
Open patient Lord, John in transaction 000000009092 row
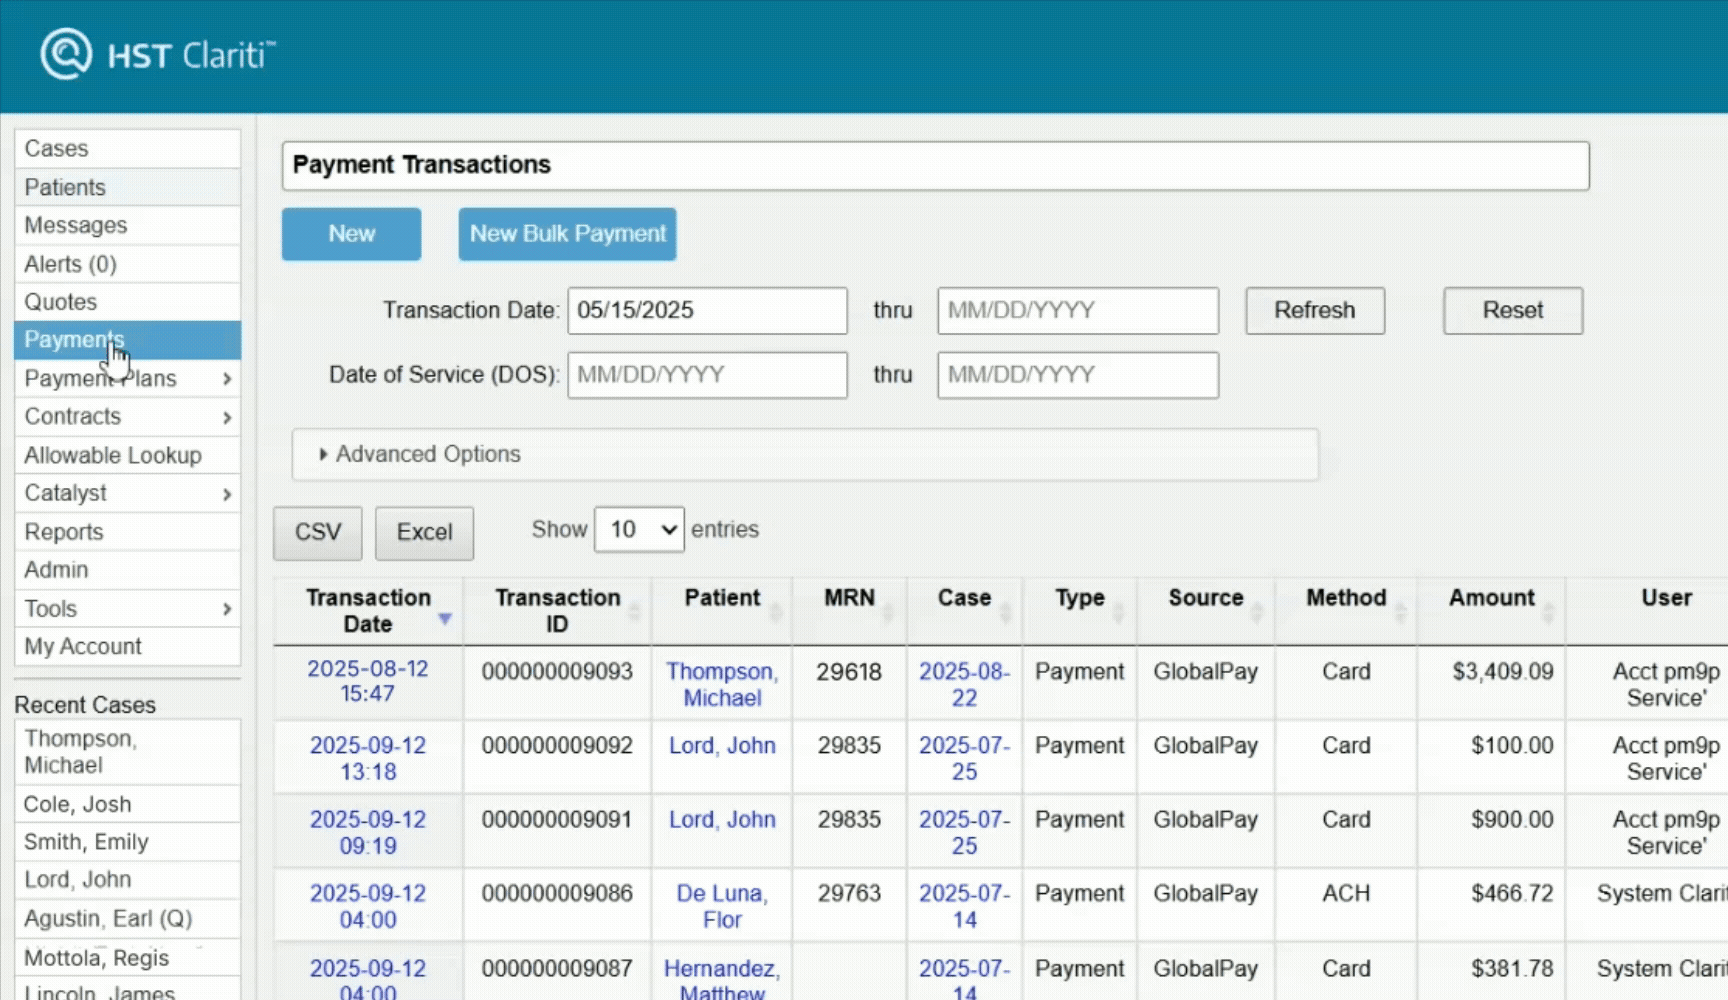click(722, 746)
